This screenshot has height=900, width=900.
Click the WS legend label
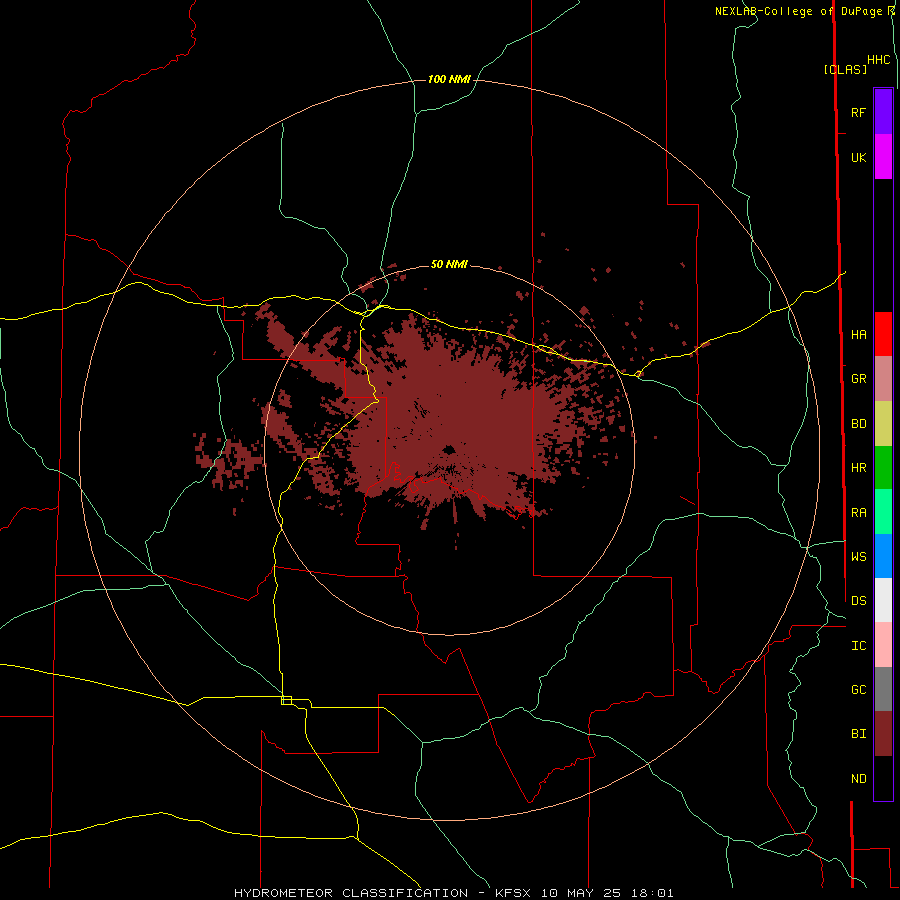click(858, 556)
